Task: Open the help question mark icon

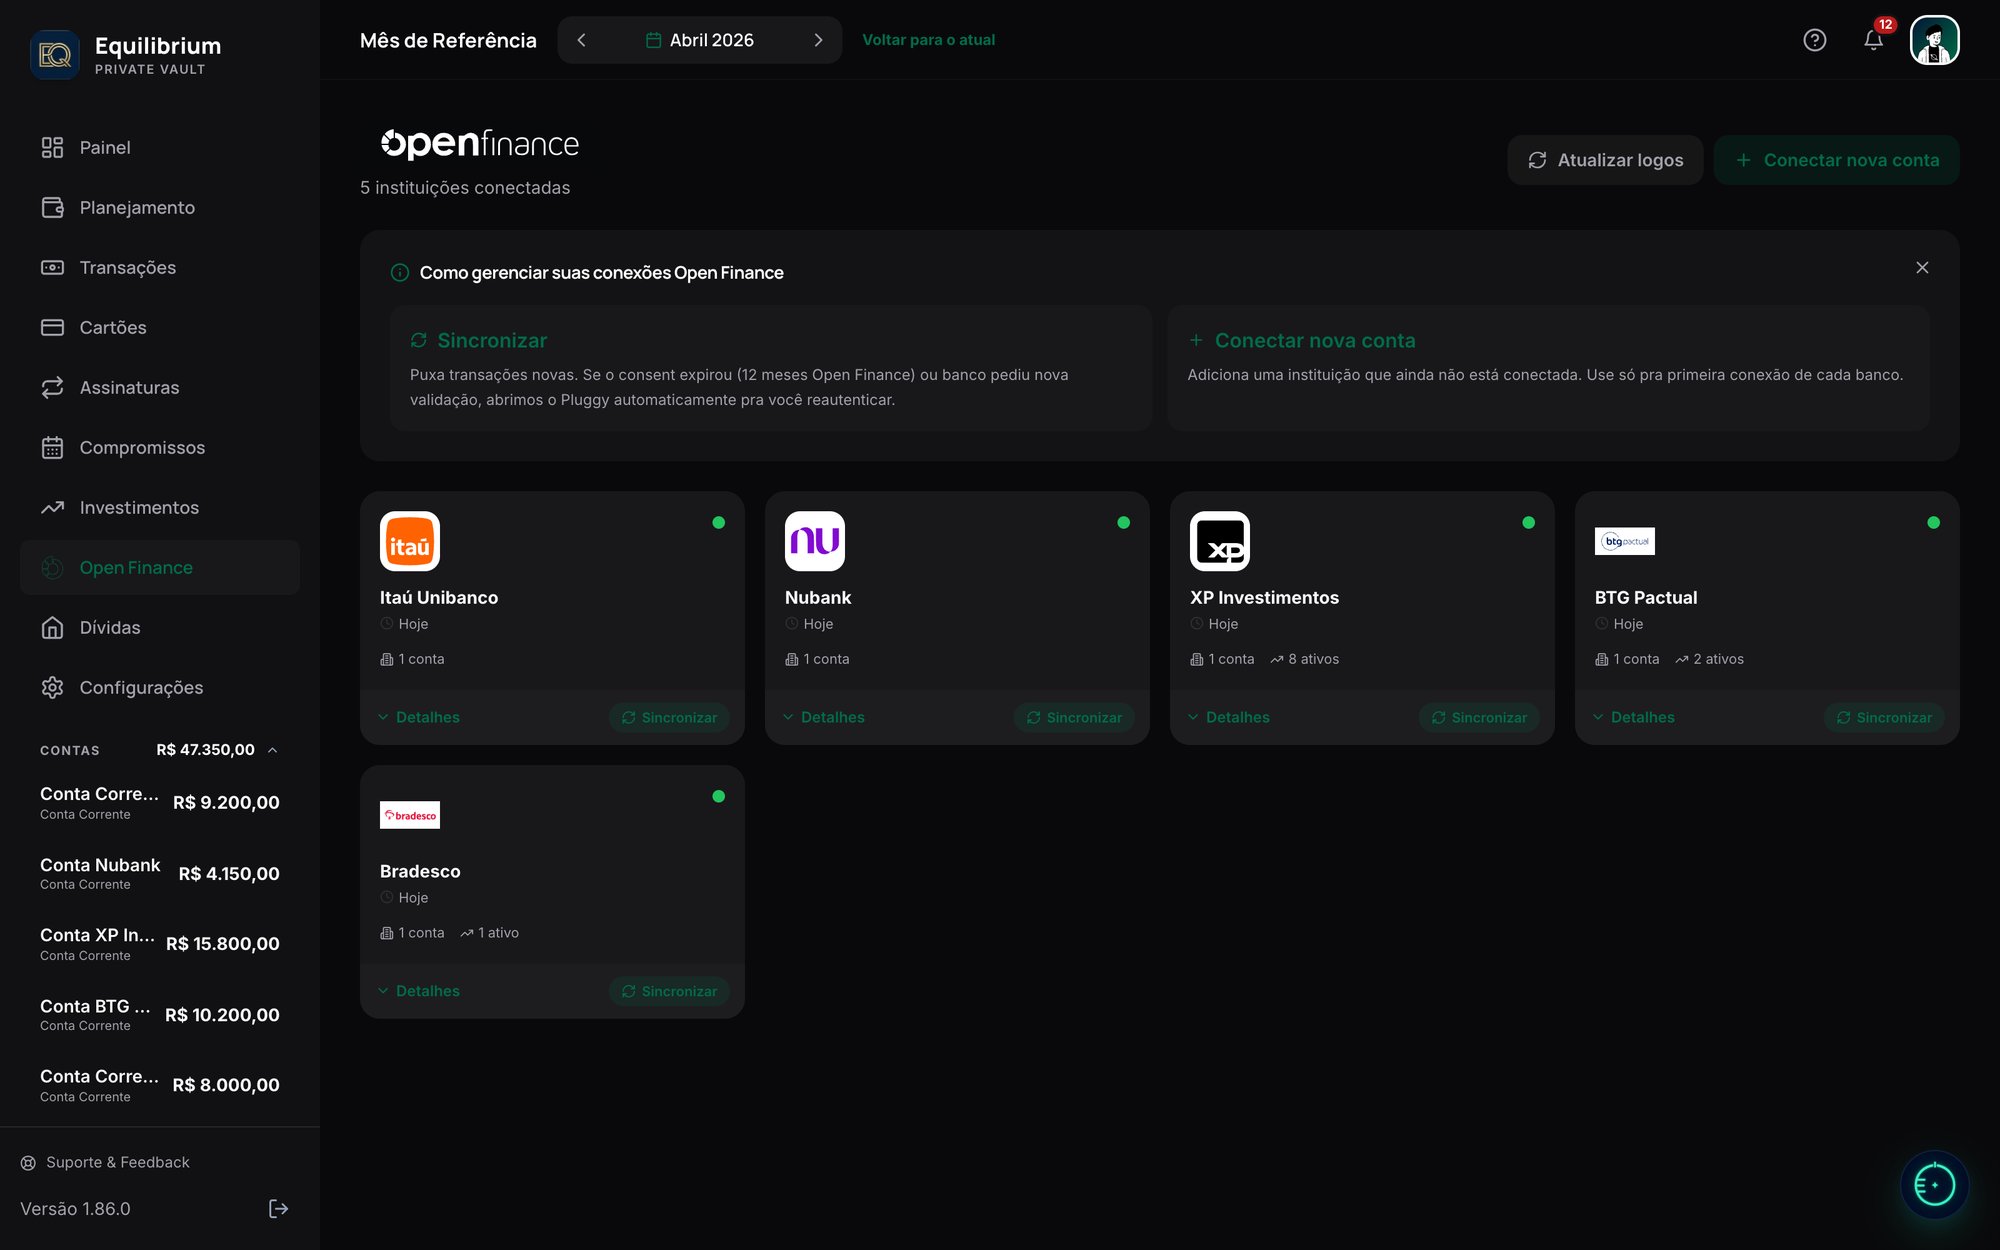Action: click(x=1815, y=40)
